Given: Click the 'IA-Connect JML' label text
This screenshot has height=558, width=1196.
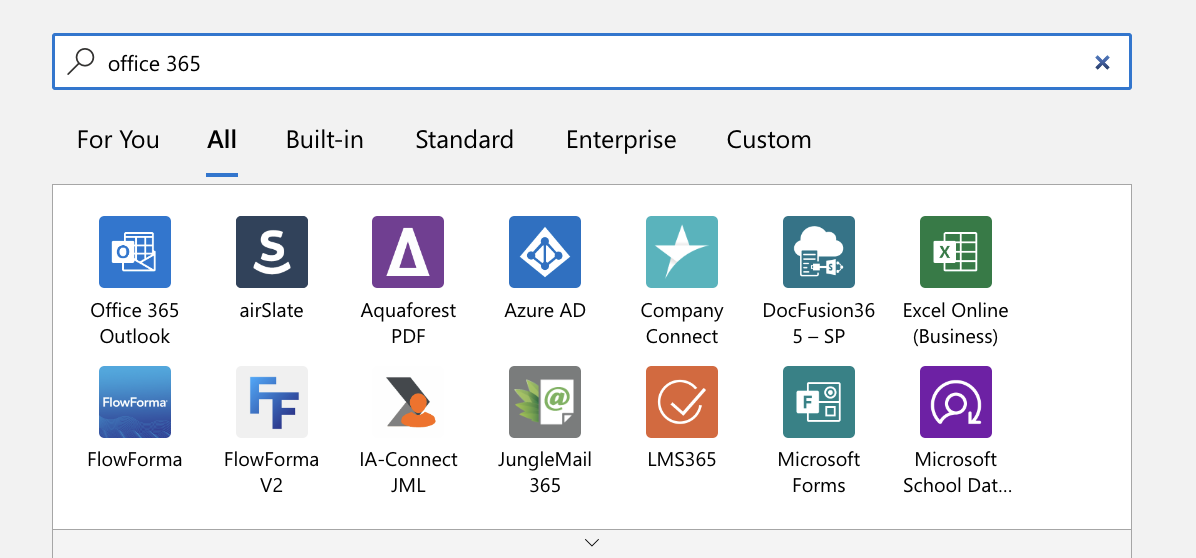Looking at the screenshot, I should [x=408, y=473].
